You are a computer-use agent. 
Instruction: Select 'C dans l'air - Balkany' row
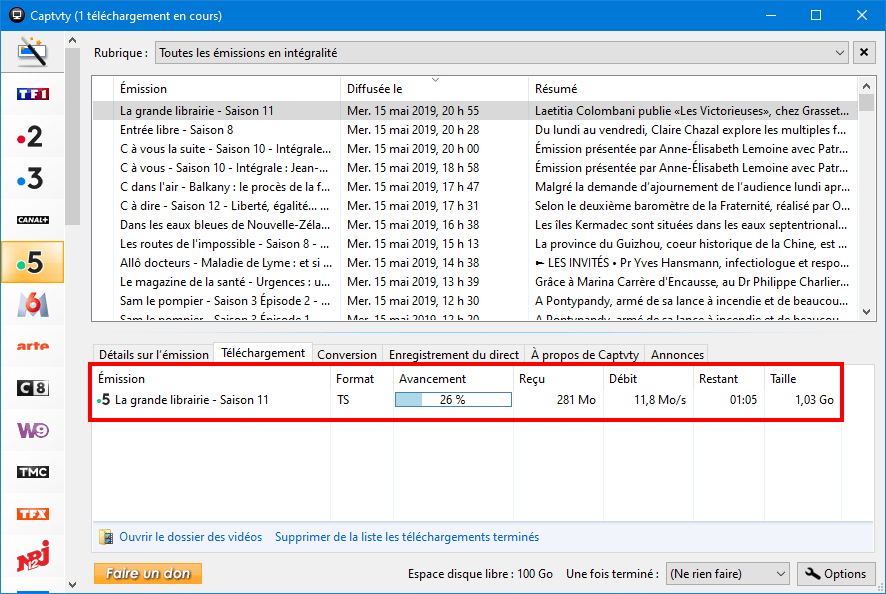point(475,187)
